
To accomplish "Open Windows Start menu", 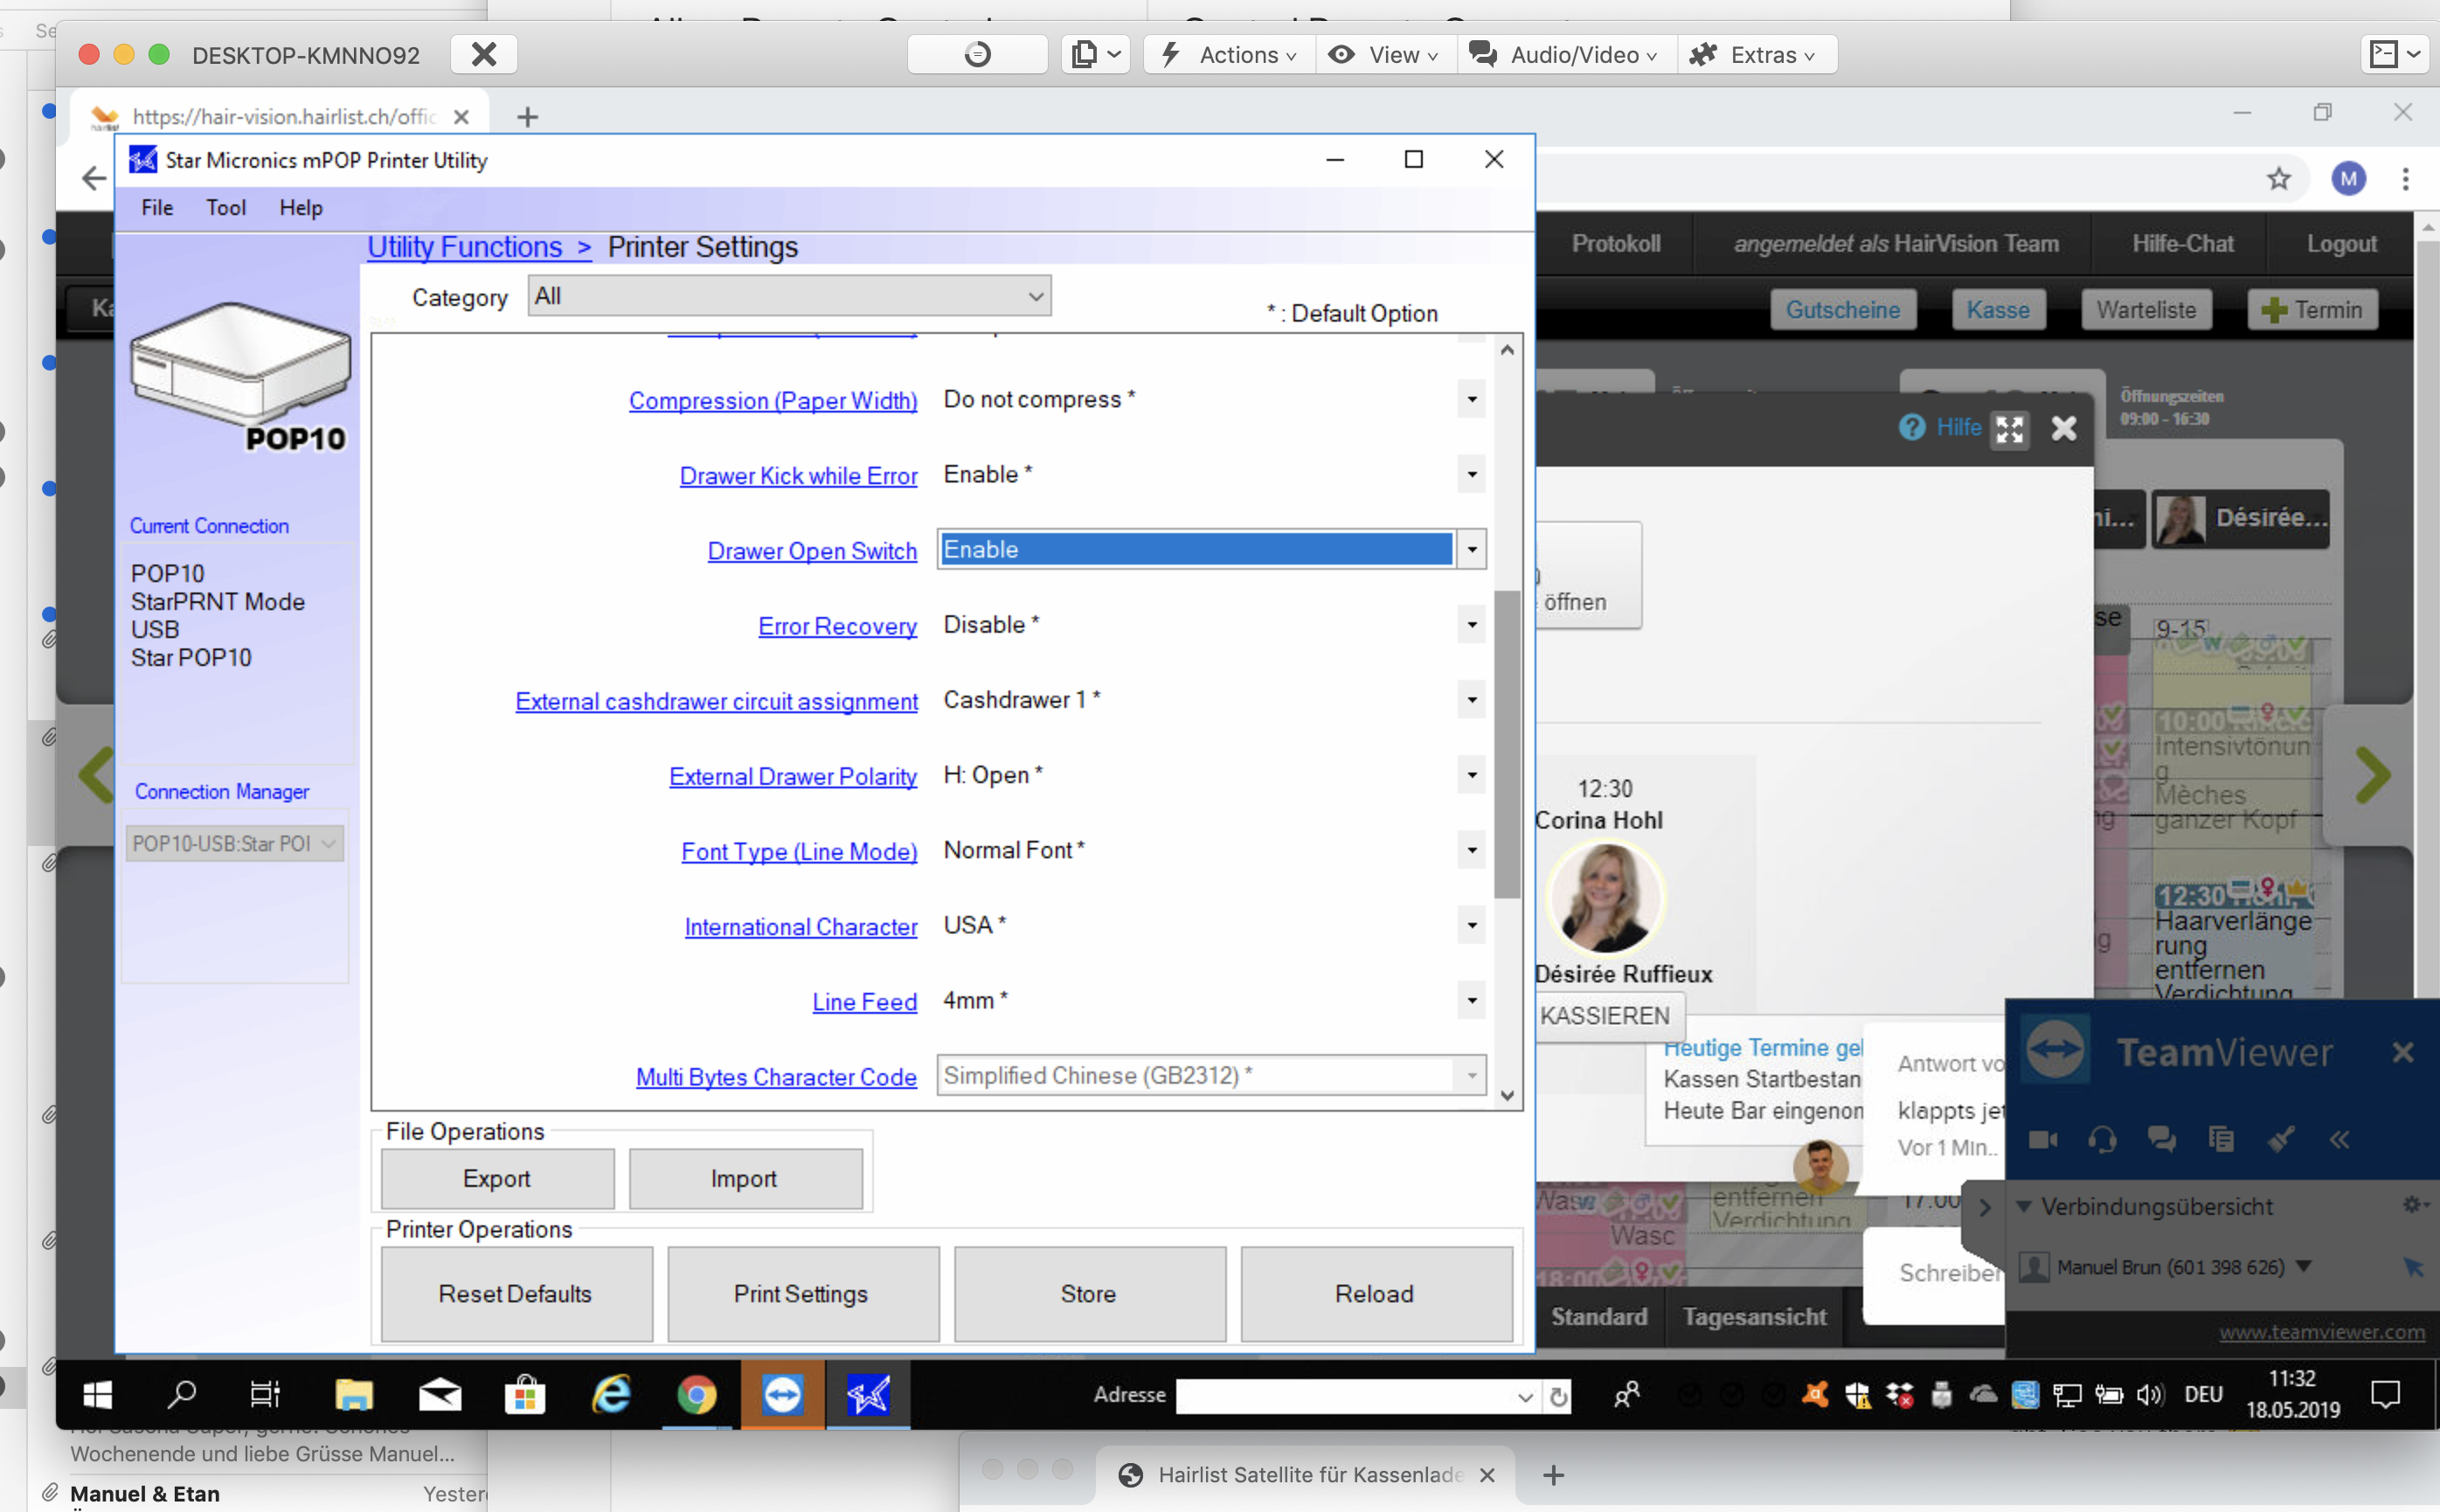I will tap(97, 1395).
